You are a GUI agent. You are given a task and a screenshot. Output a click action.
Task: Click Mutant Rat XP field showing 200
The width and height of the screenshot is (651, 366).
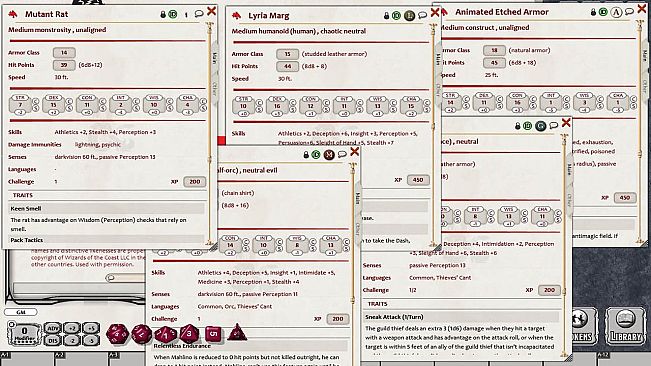click(194, 182)
